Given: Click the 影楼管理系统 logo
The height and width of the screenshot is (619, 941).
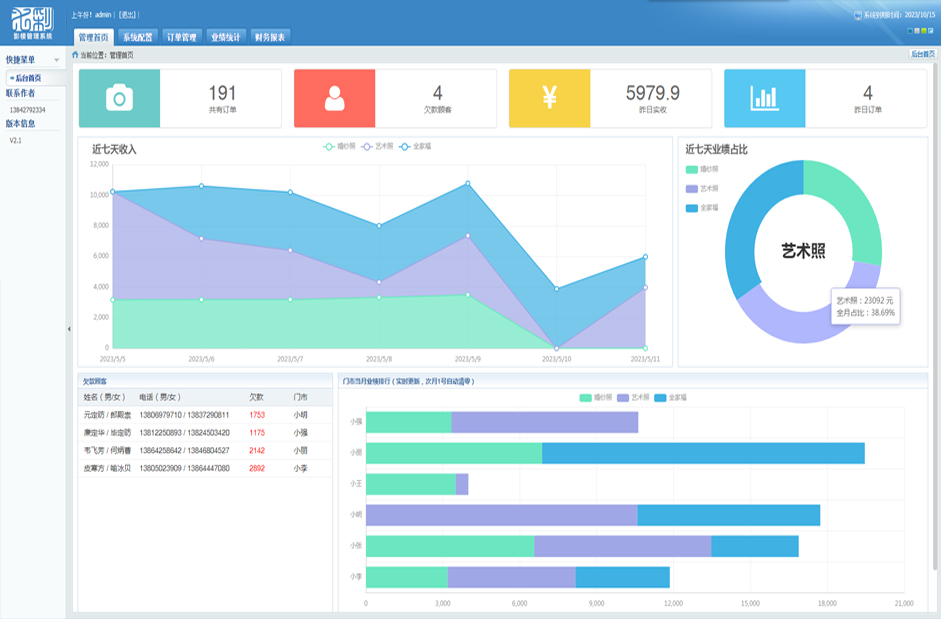Looking at the screenshot, I should click(33, 22).
